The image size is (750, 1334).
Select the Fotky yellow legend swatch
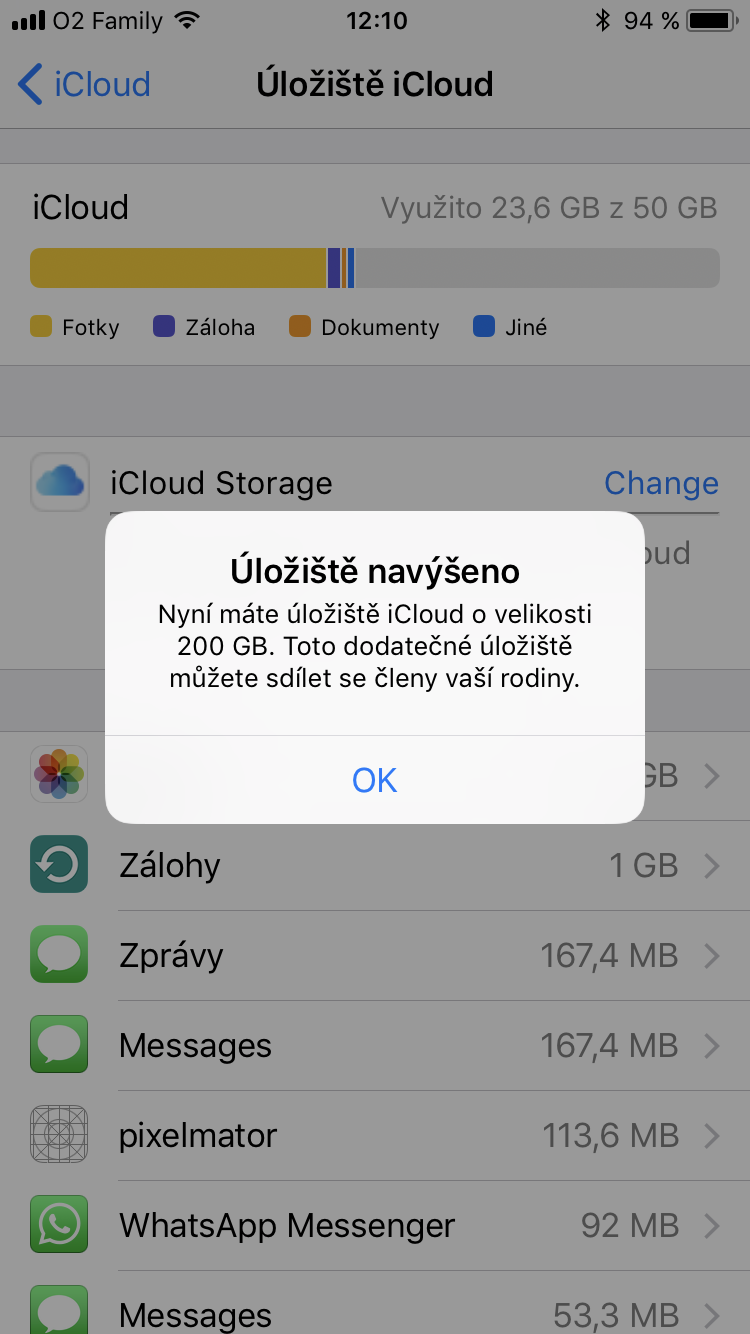point(41,327)
